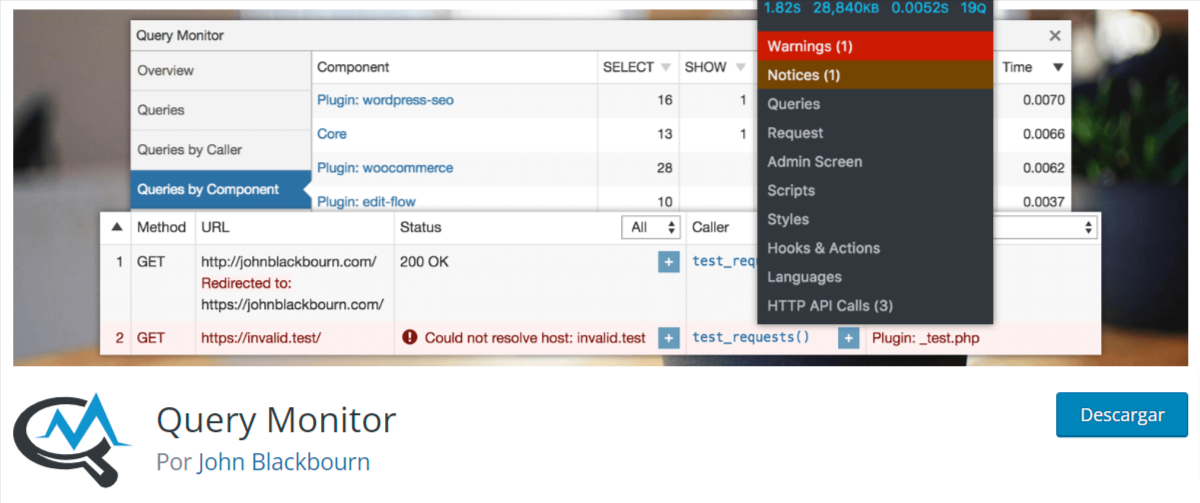Toggle row order with the triangle before Method
Viewport: 1200px width, 503px height.
[117, 227]
